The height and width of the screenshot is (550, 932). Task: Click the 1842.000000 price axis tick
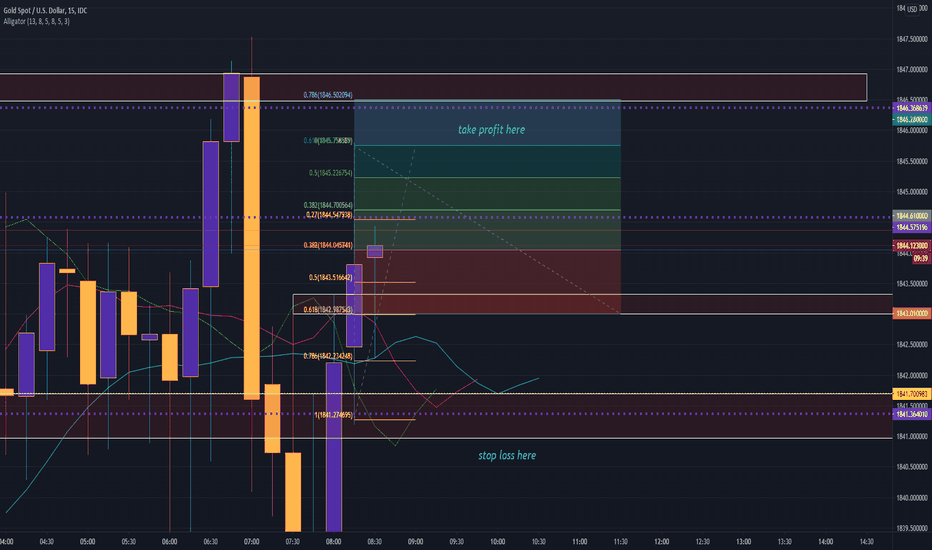coord(912,375)
